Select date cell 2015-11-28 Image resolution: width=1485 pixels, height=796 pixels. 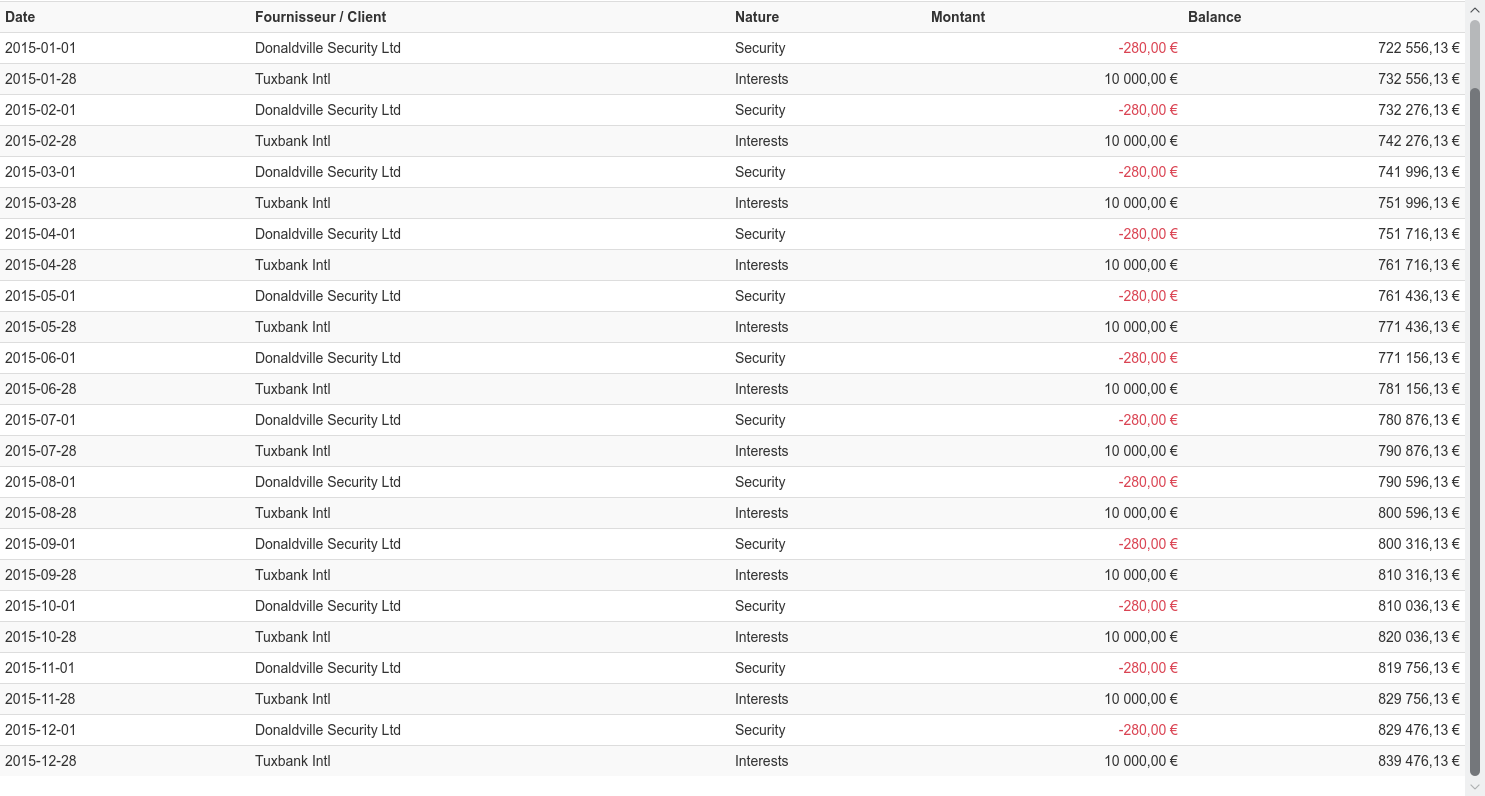pos(40,699)
